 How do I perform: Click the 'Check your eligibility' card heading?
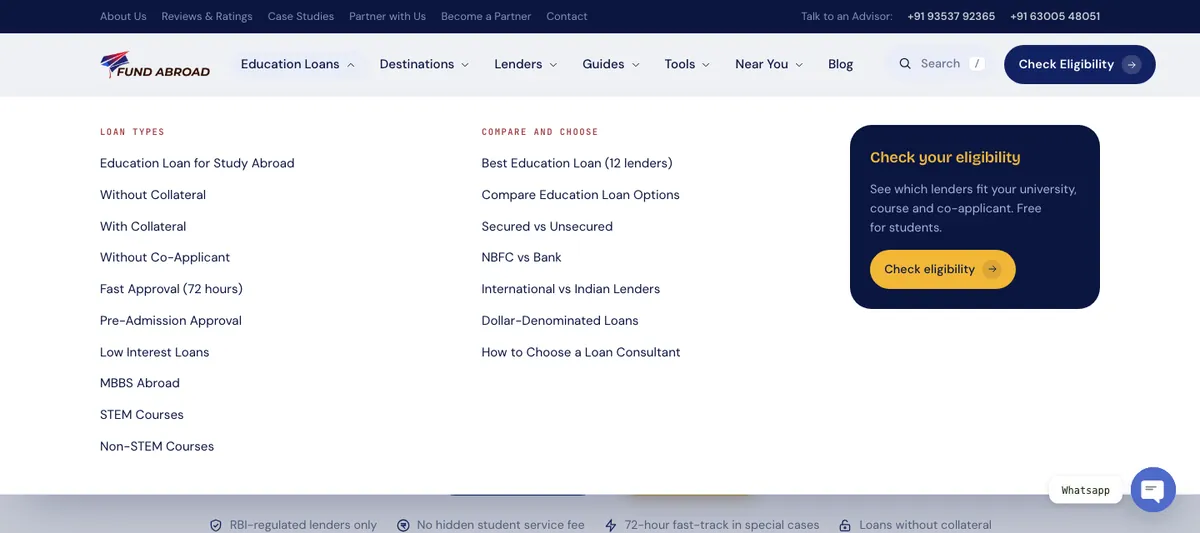[x=945, y=157]
